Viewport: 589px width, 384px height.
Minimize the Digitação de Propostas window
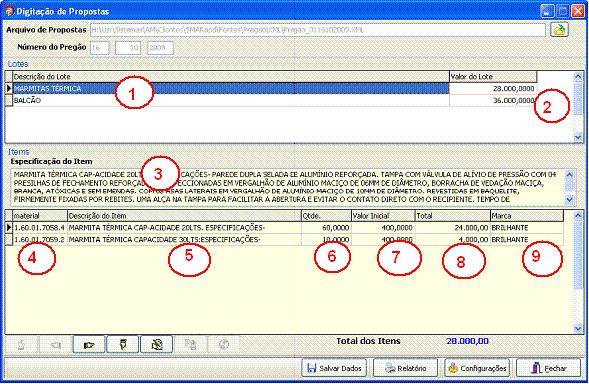(548, 11)
